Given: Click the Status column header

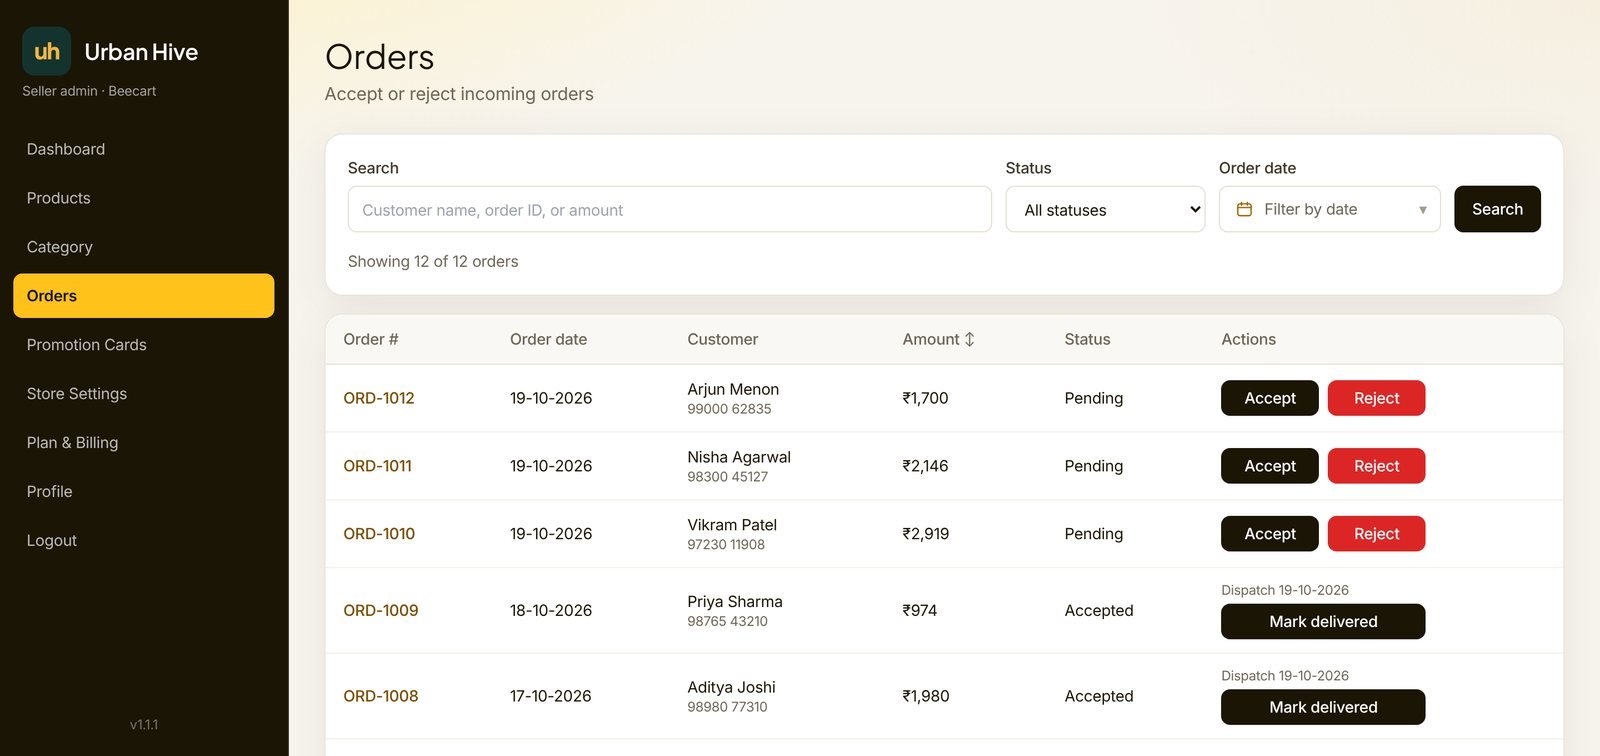Looking at the screenshot, I should tap(1087, 339).
